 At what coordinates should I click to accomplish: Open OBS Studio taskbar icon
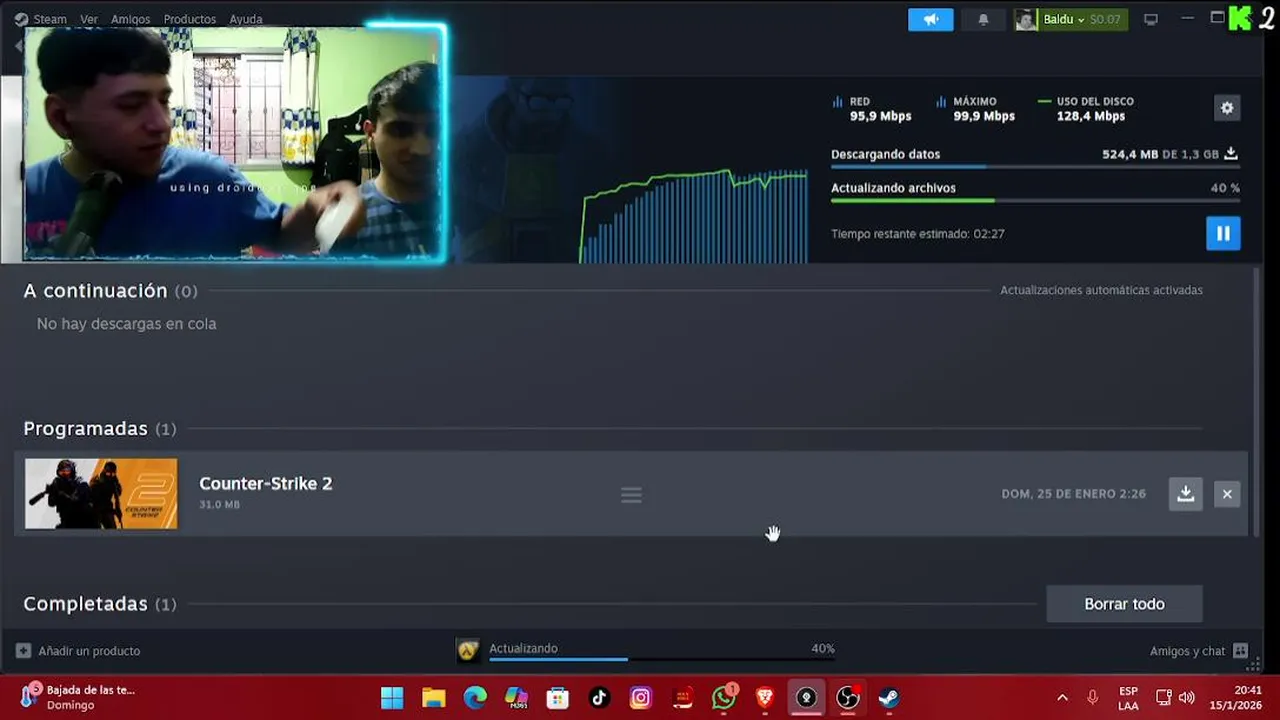pos(848,697)
